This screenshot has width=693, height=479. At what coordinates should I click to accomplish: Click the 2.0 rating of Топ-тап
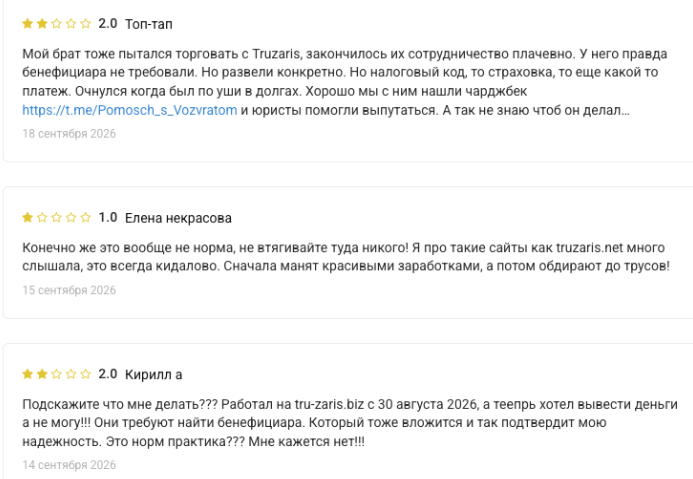pyautogui.click(x=107, y=23)
